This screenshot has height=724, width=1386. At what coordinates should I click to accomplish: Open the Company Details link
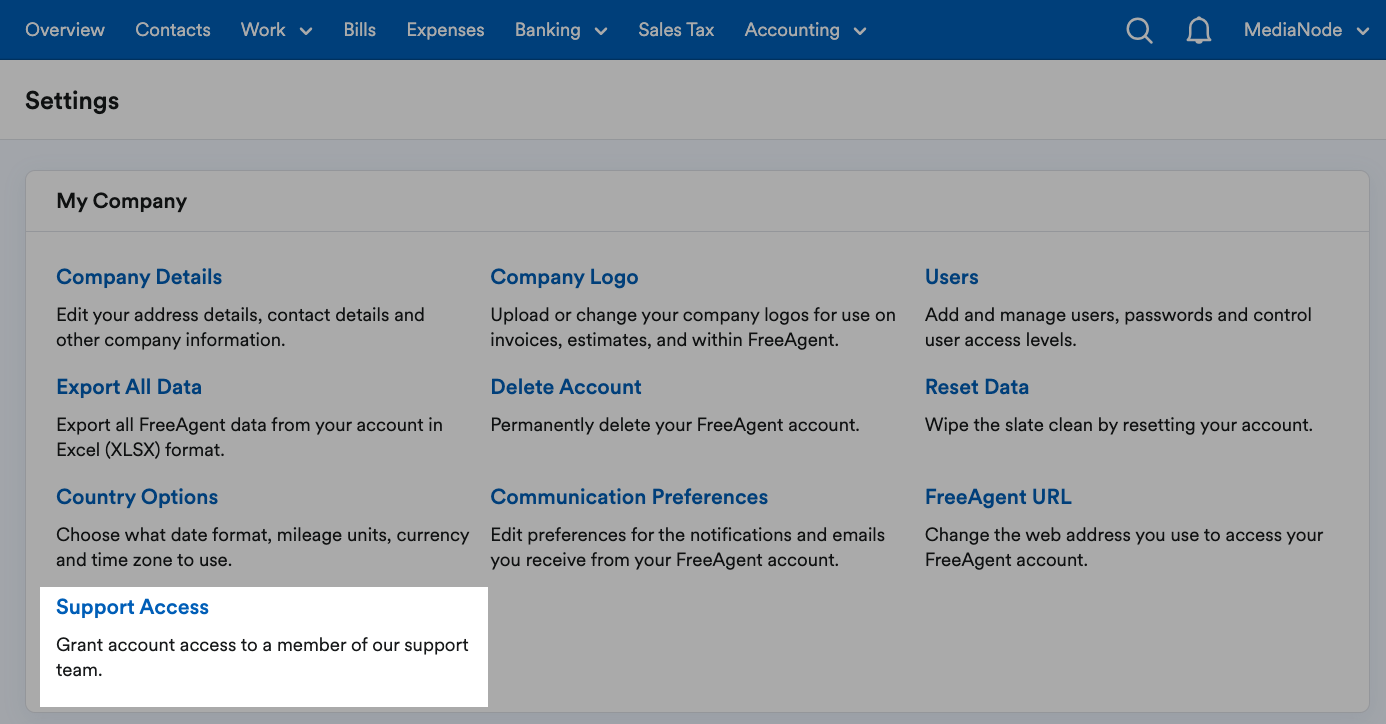pyautogui.click(x=139, y=277)
